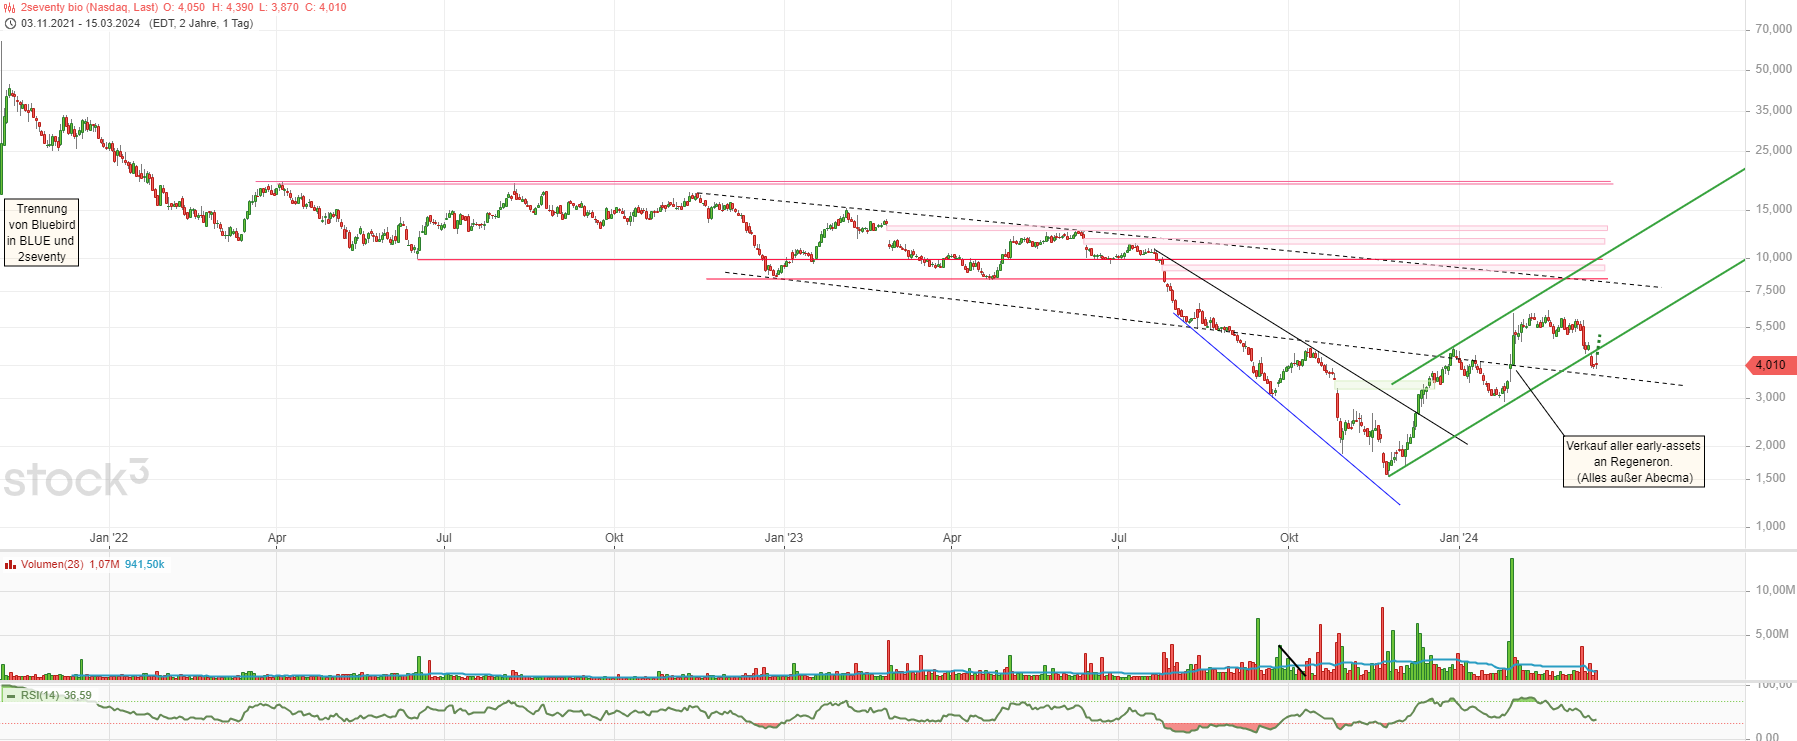Click the Apr label following Jan '22
Image resolution: width=1797 pixels, height=741 pixels.
coord(277,538)
